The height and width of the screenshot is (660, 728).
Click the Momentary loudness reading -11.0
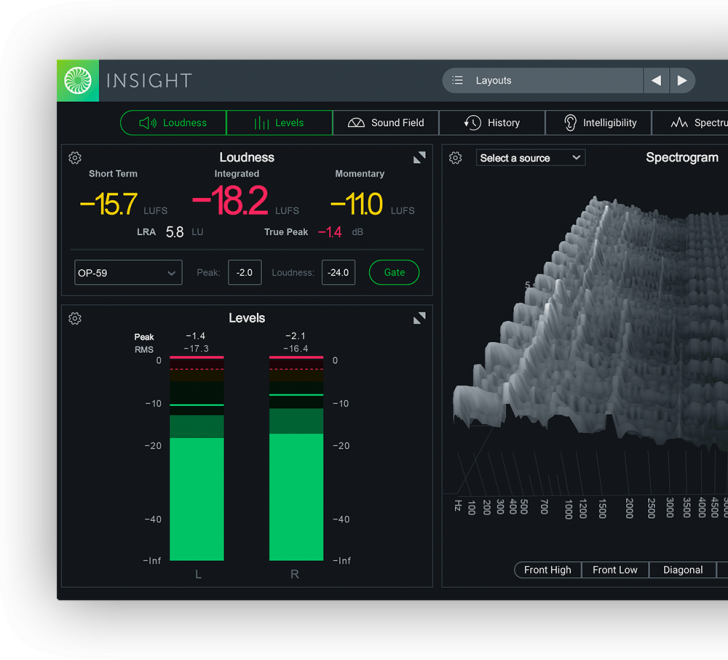click(x=357, y=204)
